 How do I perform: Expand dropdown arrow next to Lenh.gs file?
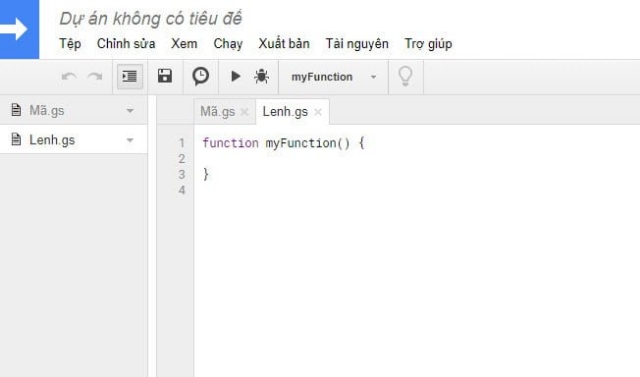click(130, 140)
